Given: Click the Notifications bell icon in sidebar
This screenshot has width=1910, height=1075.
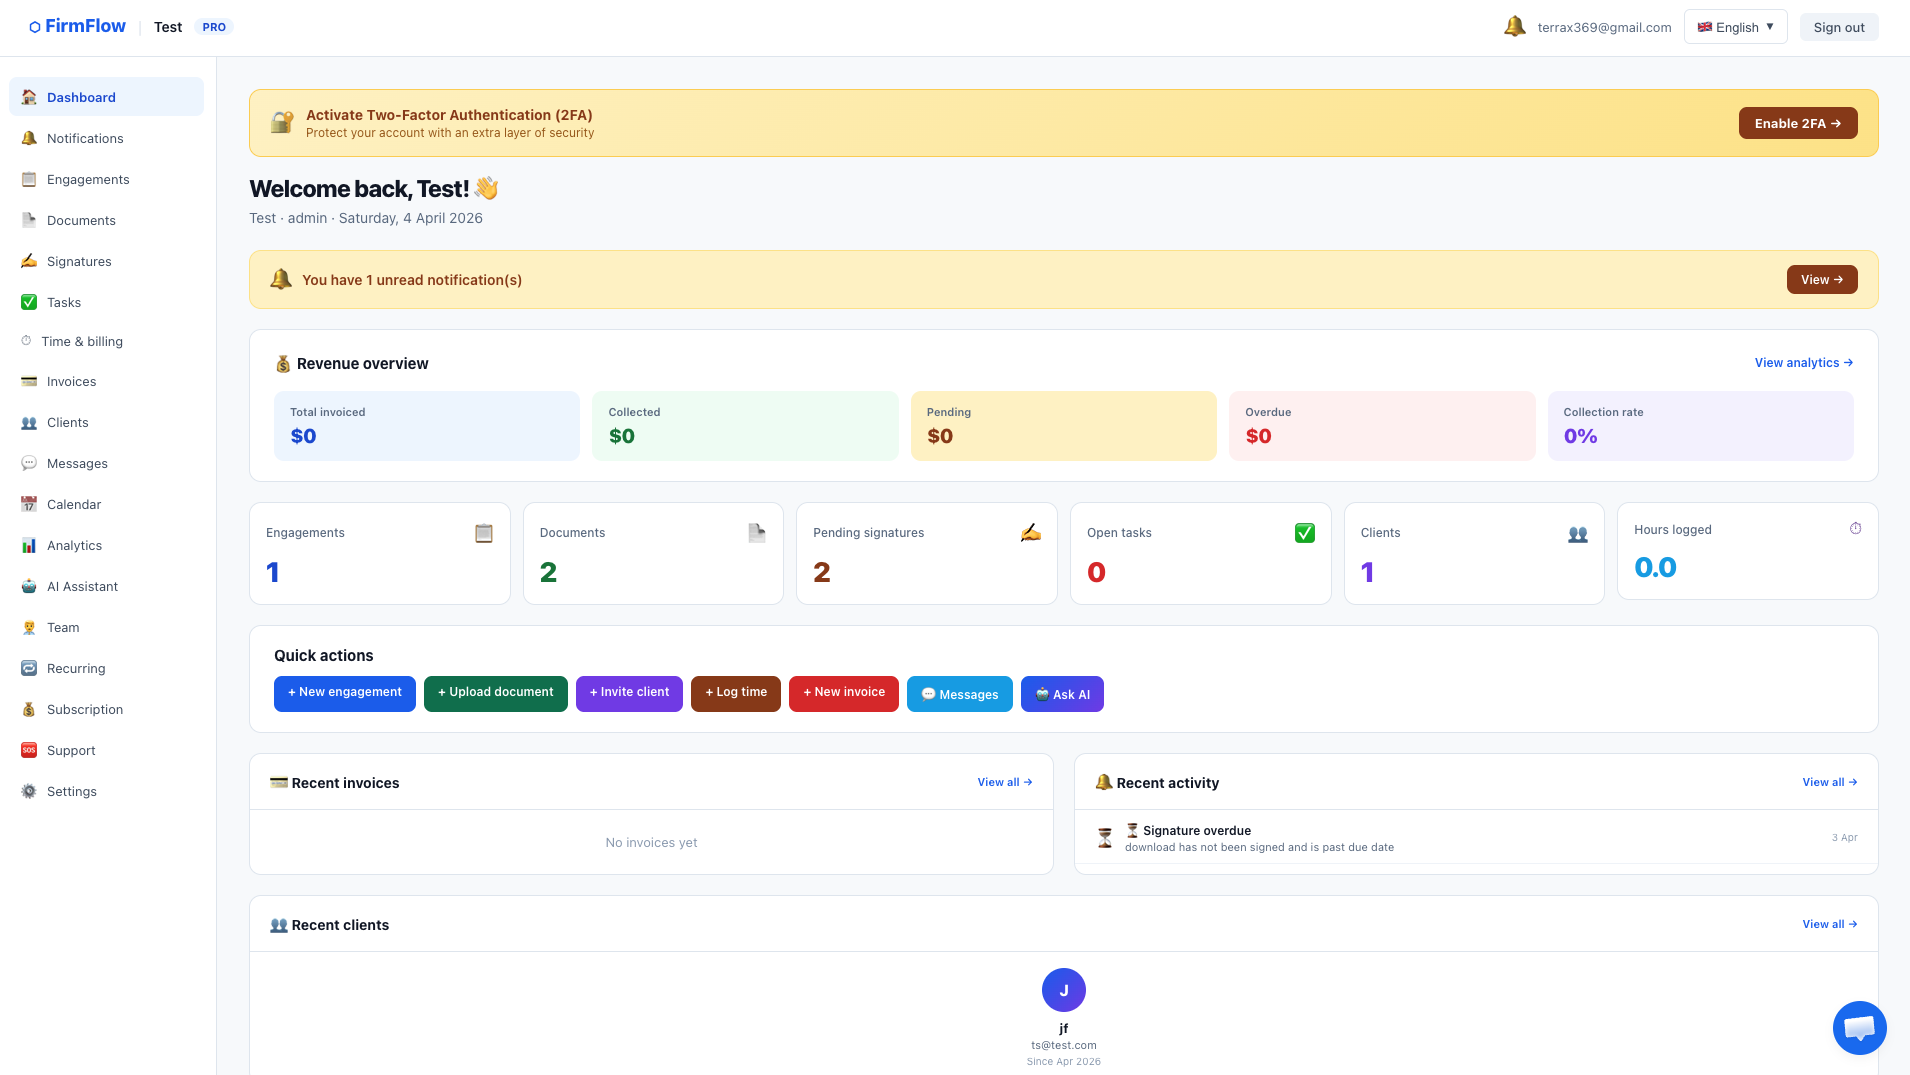Looking at the screenshot, I should pyautogui.click(x=29, y=138).
